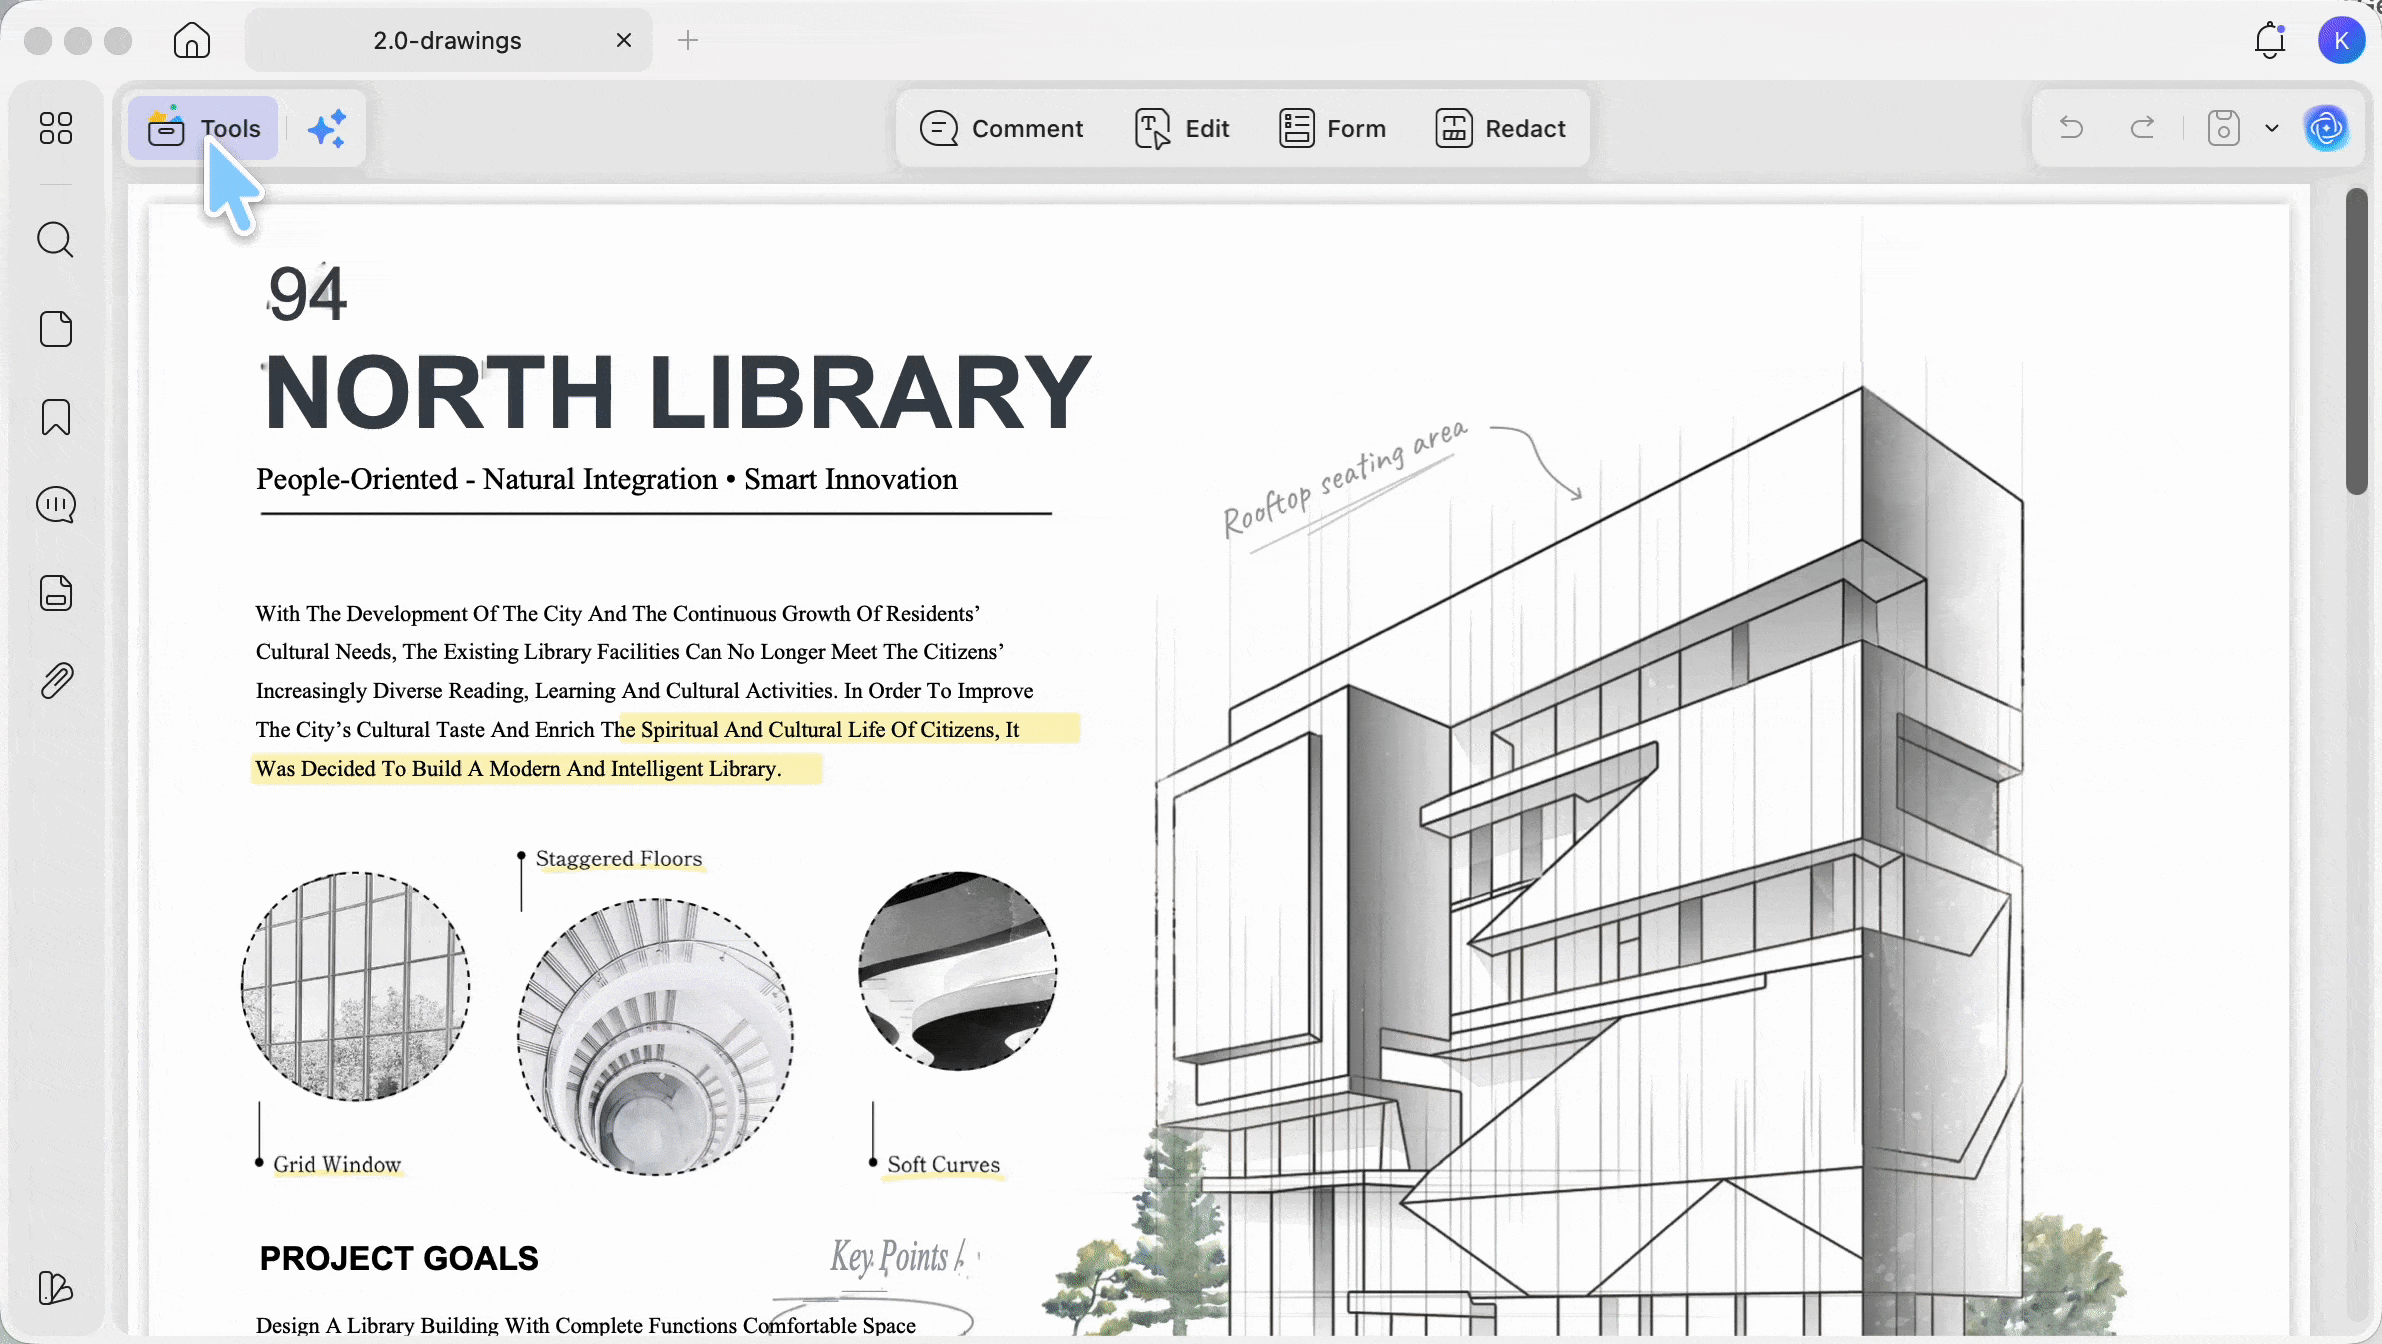
Task: Open the user profile avatar K
Action: (x=2341, y=40)
